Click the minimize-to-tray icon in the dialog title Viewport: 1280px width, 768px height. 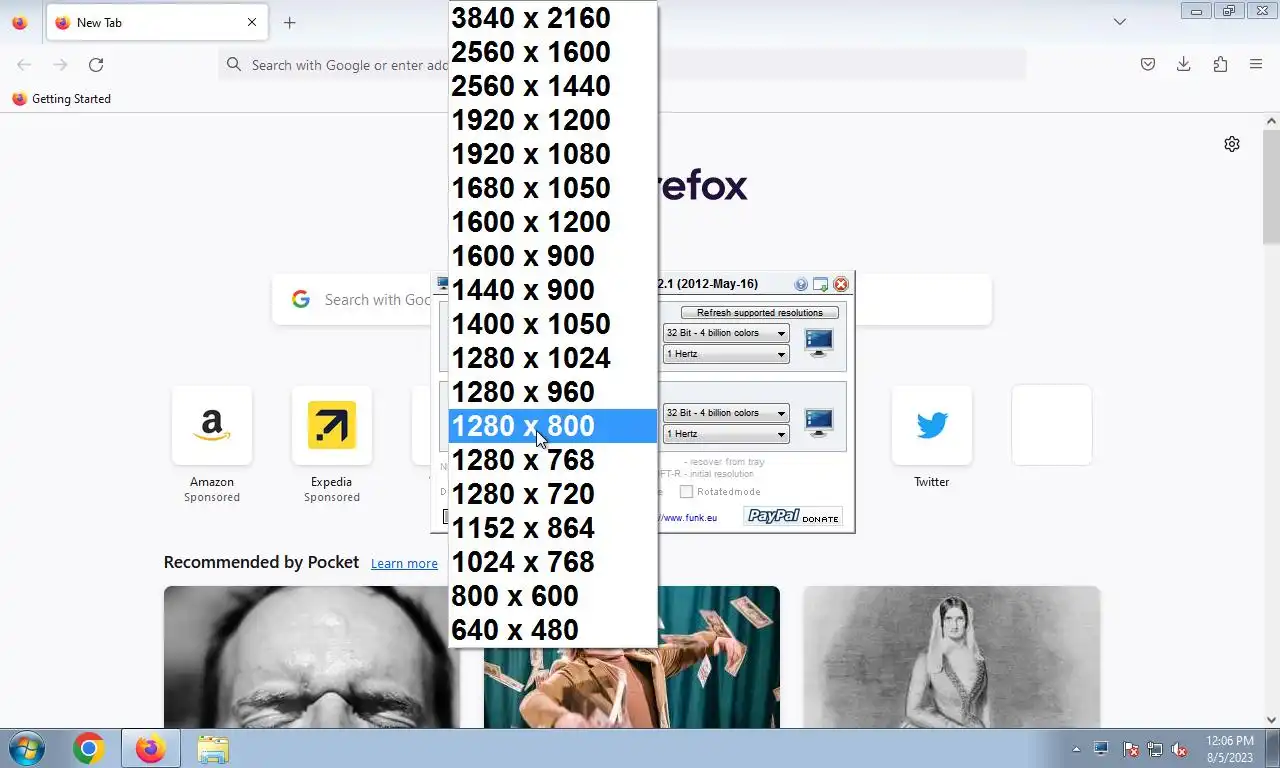[820, 284]
